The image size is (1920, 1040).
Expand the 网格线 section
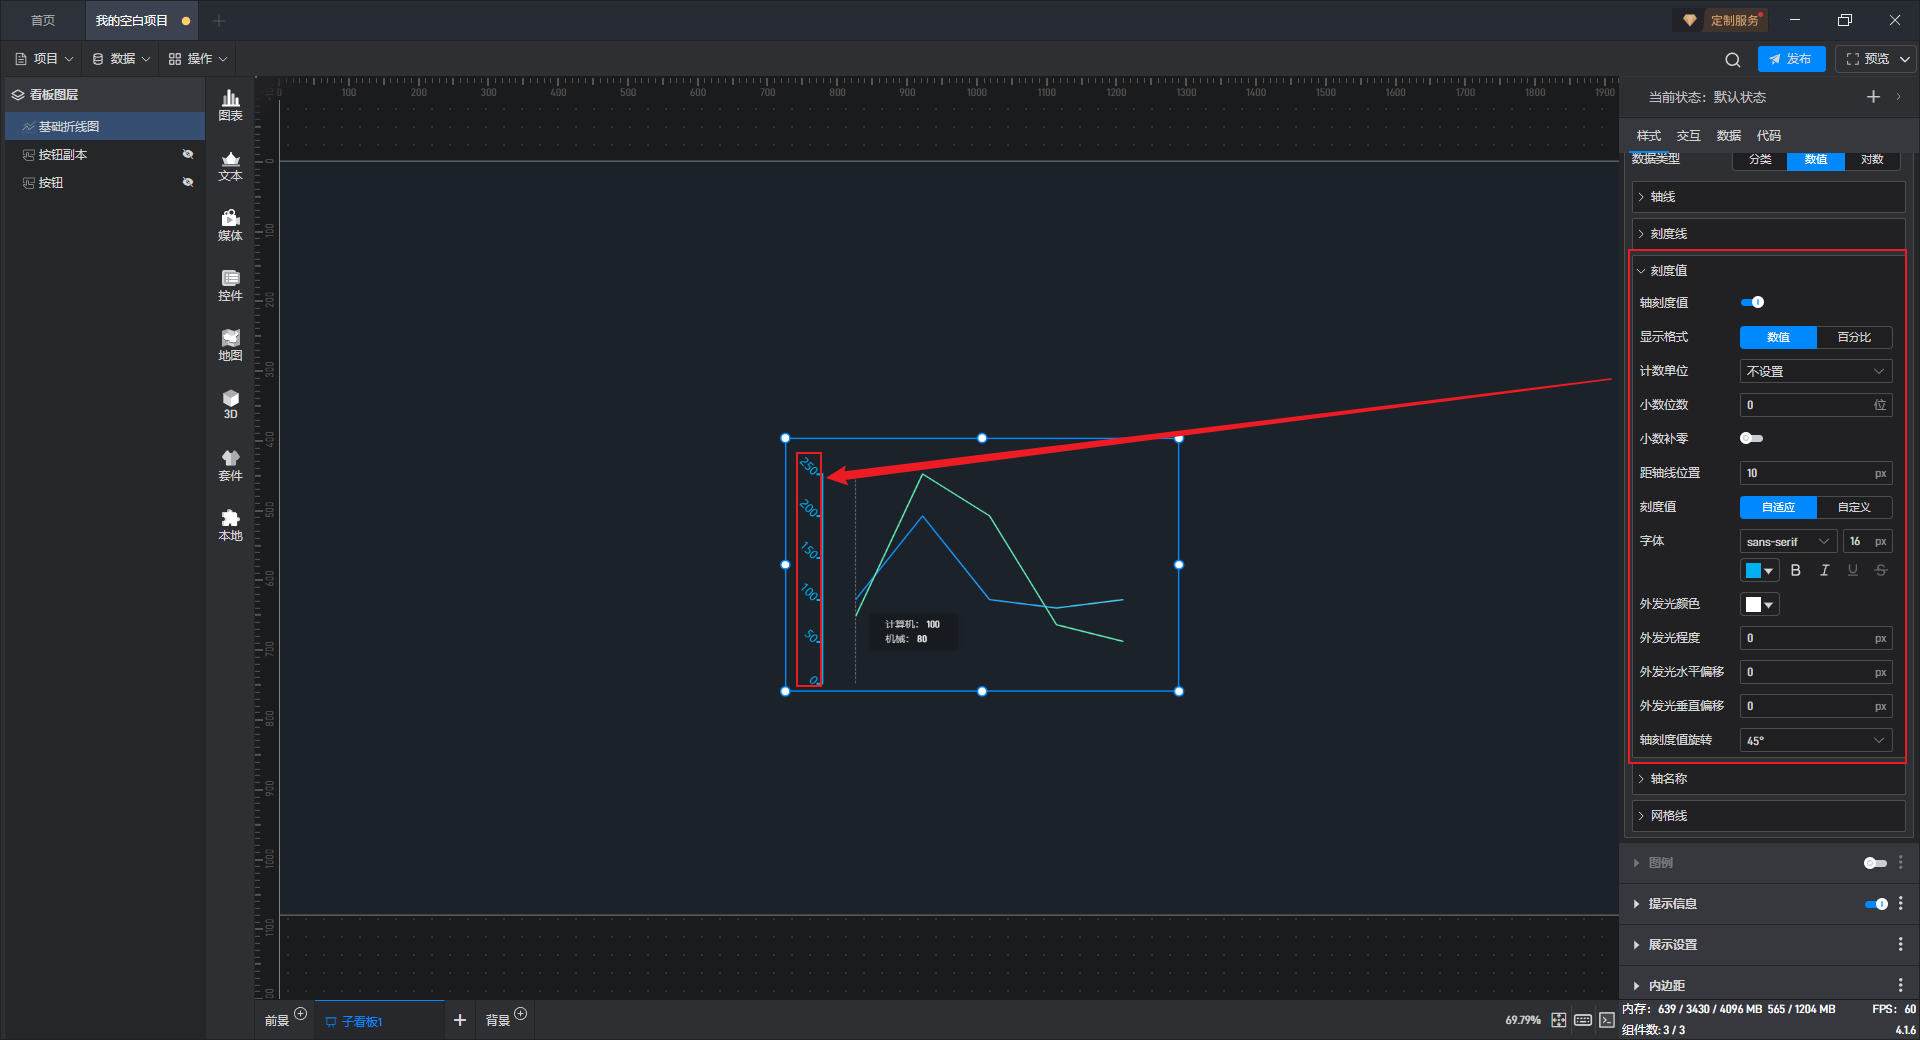coord(1768,816)
